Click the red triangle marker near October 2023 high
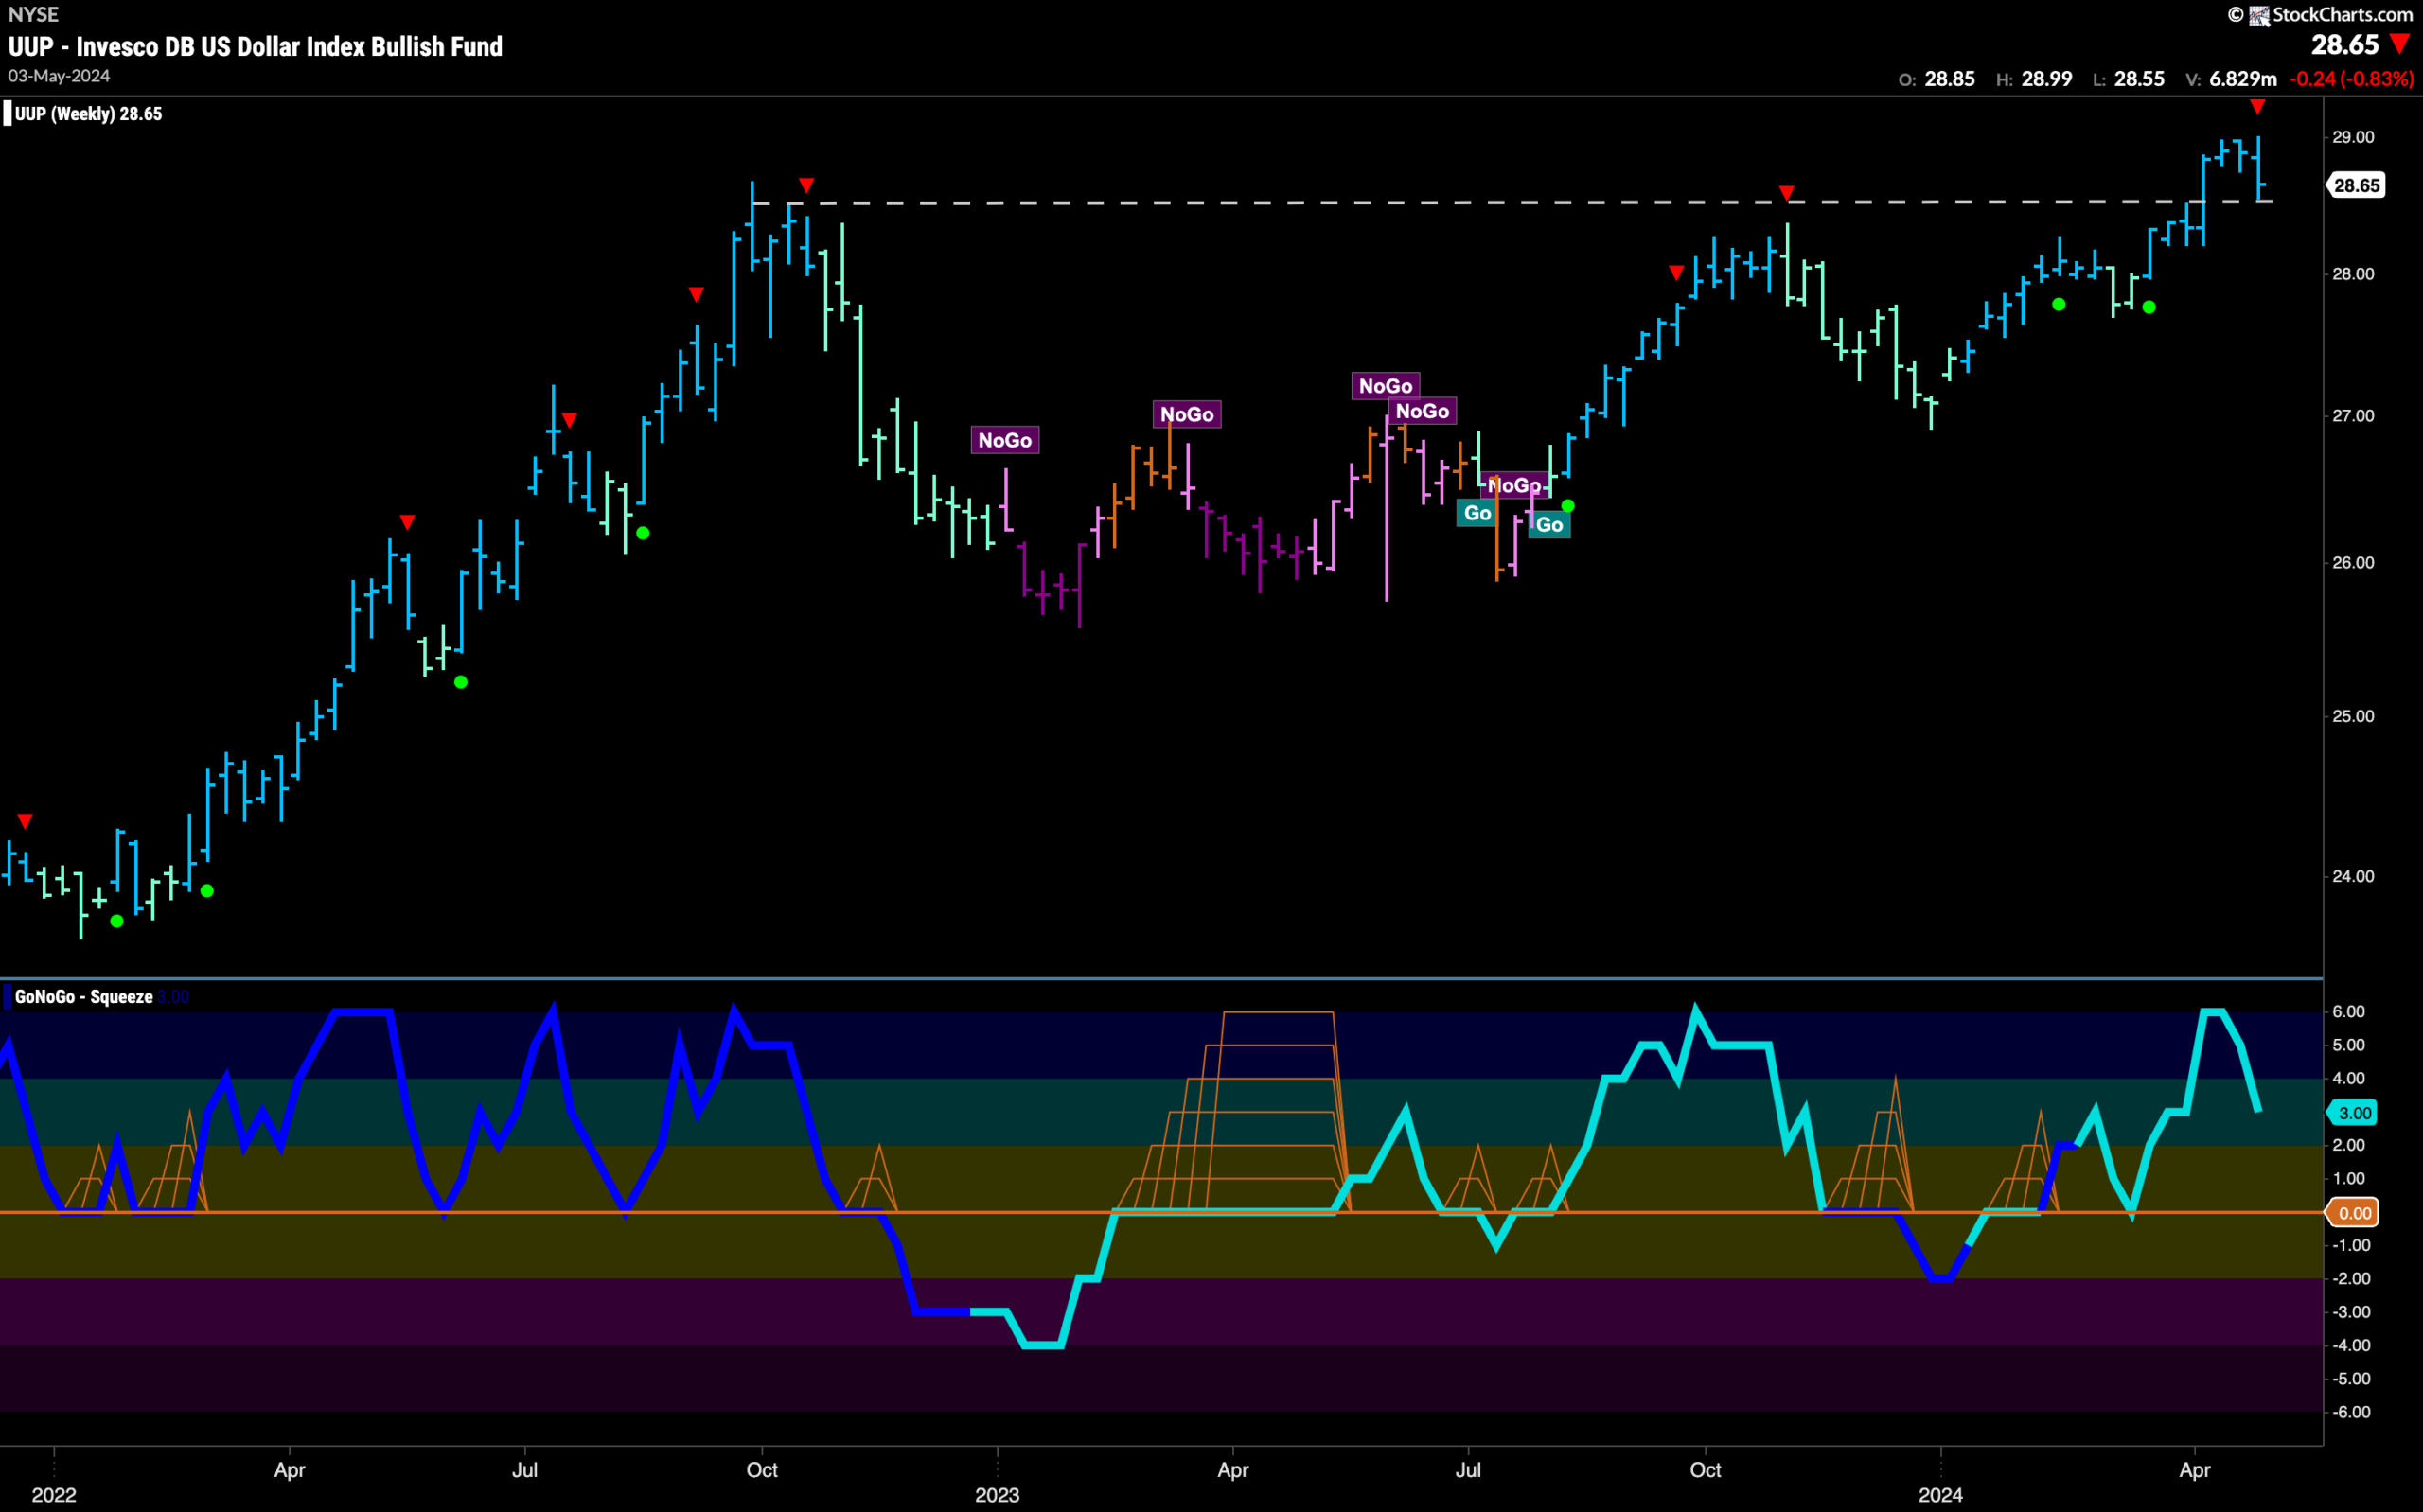The image size is (2423, 1512). click(1787, 192)
